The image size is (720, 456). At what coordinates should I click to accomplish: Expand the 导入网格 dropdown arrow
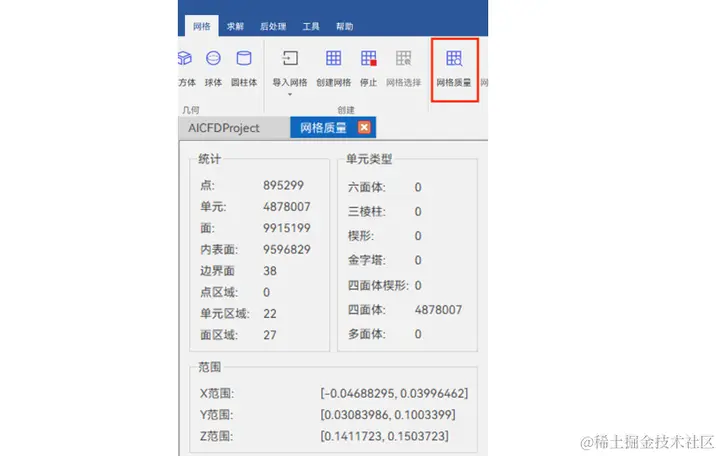pos(290,95)
